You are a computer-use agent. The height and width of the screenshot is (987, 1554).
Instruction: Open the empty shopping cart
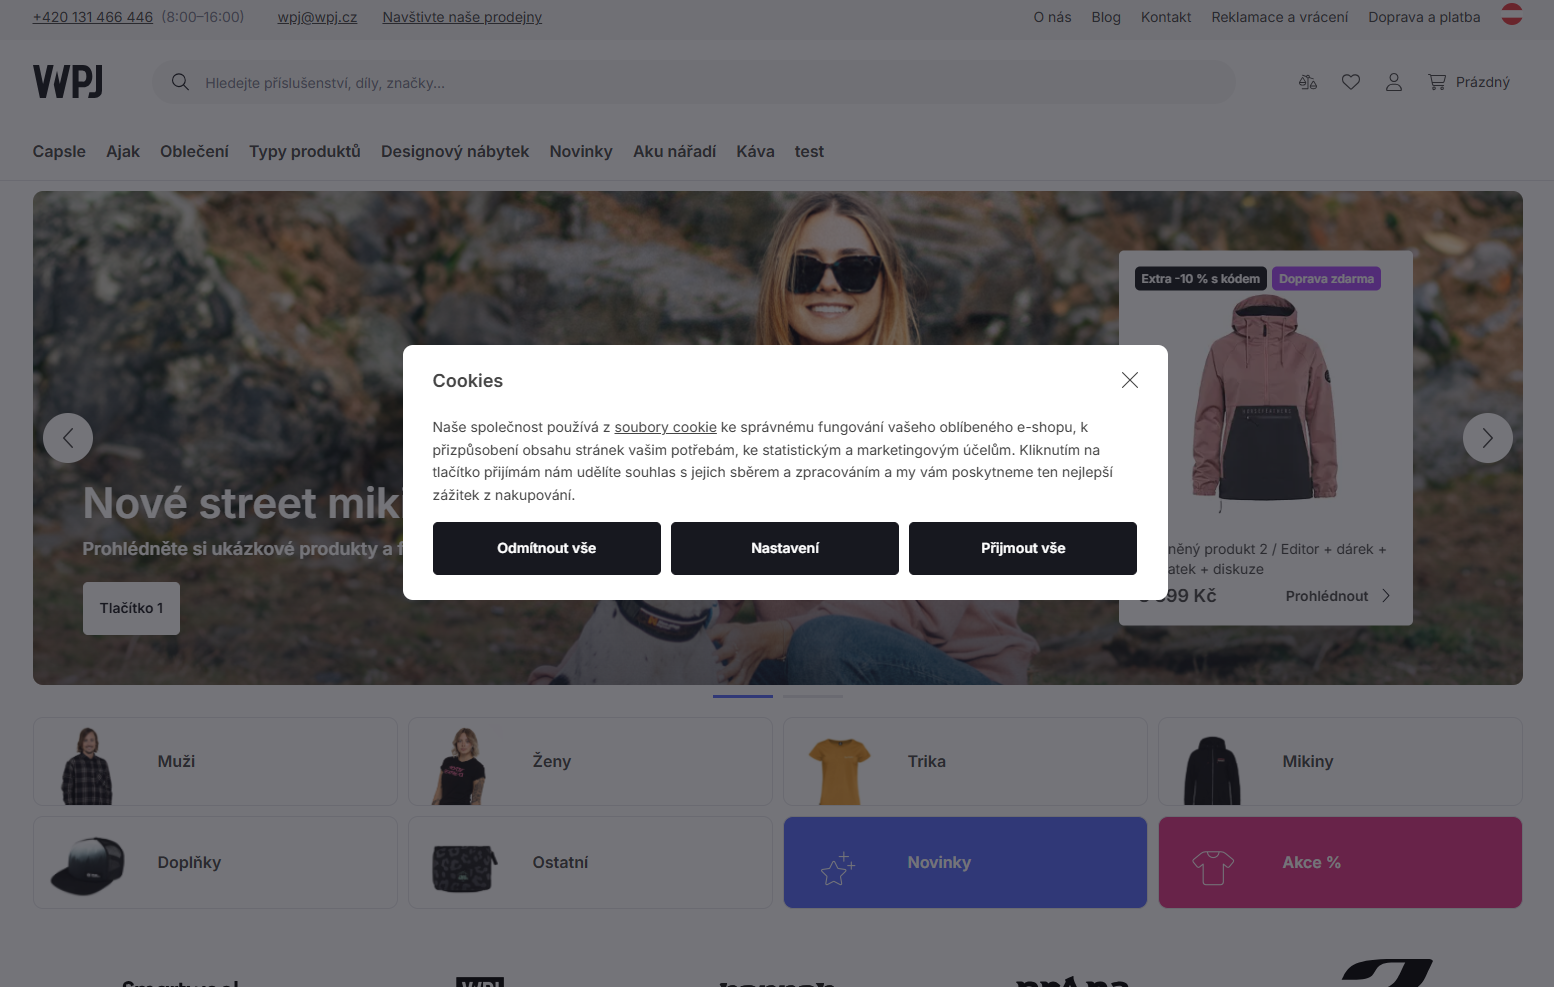pos(1469,82)
